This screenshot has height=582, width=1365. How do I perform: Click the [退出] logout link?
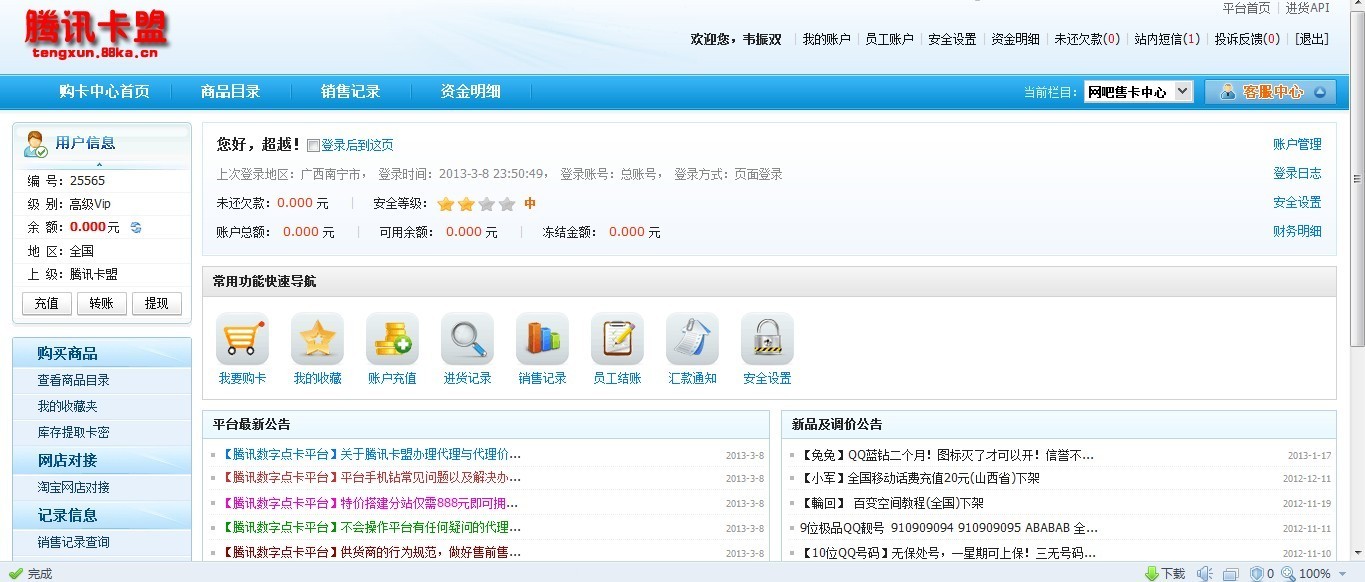point(1312,39)
